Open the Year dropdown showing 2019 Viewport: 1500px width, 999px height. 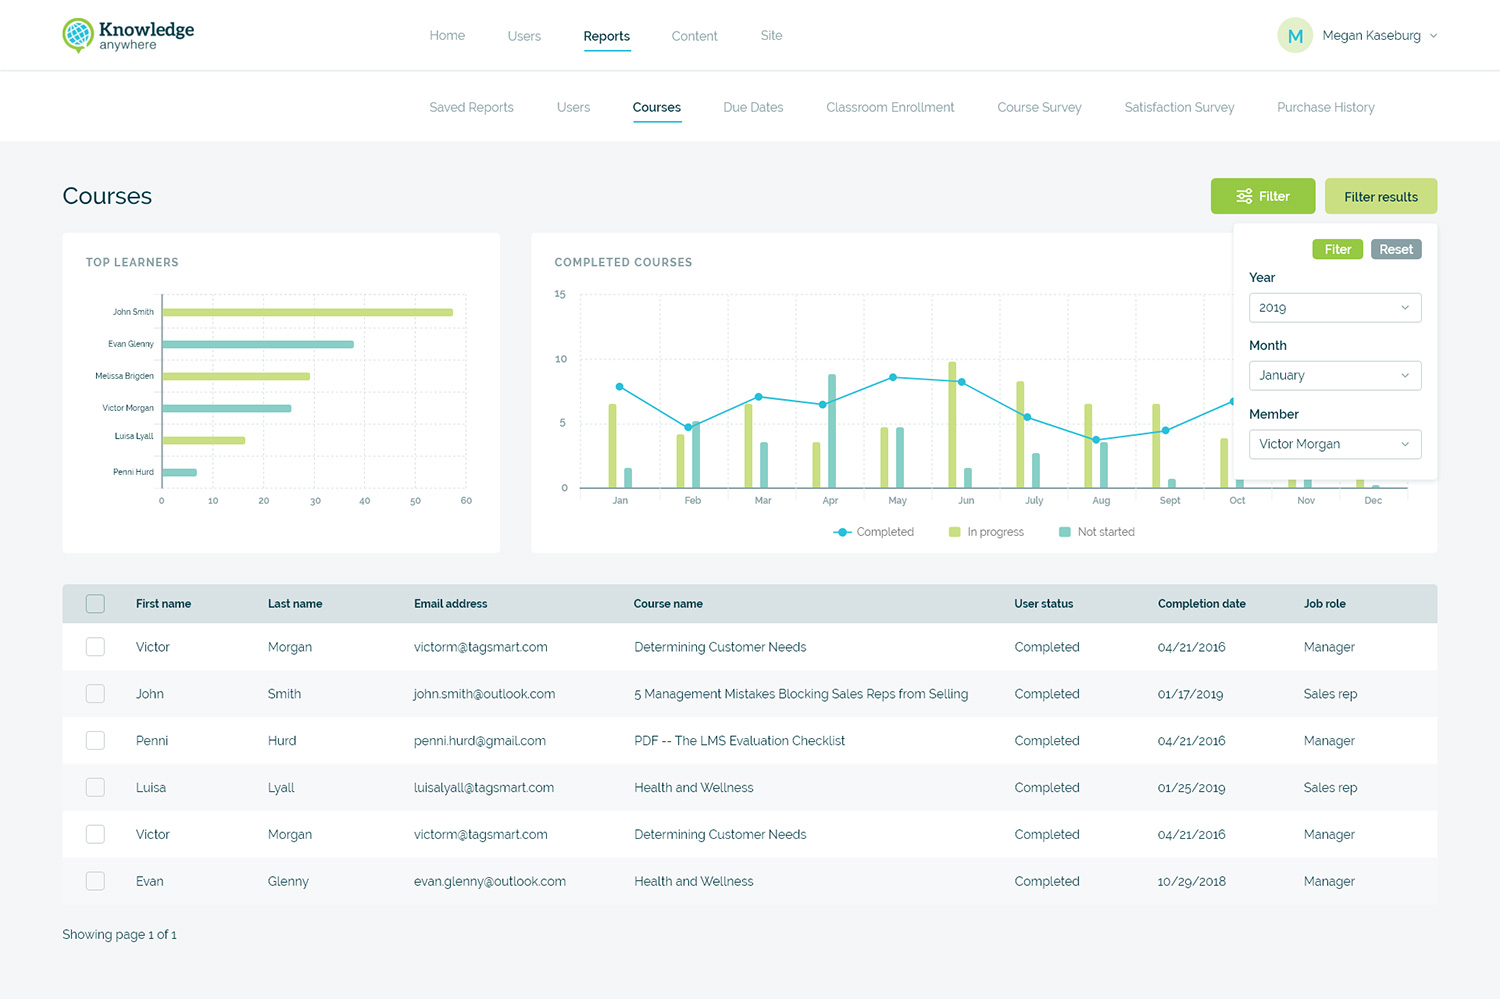pos(1334,308)
